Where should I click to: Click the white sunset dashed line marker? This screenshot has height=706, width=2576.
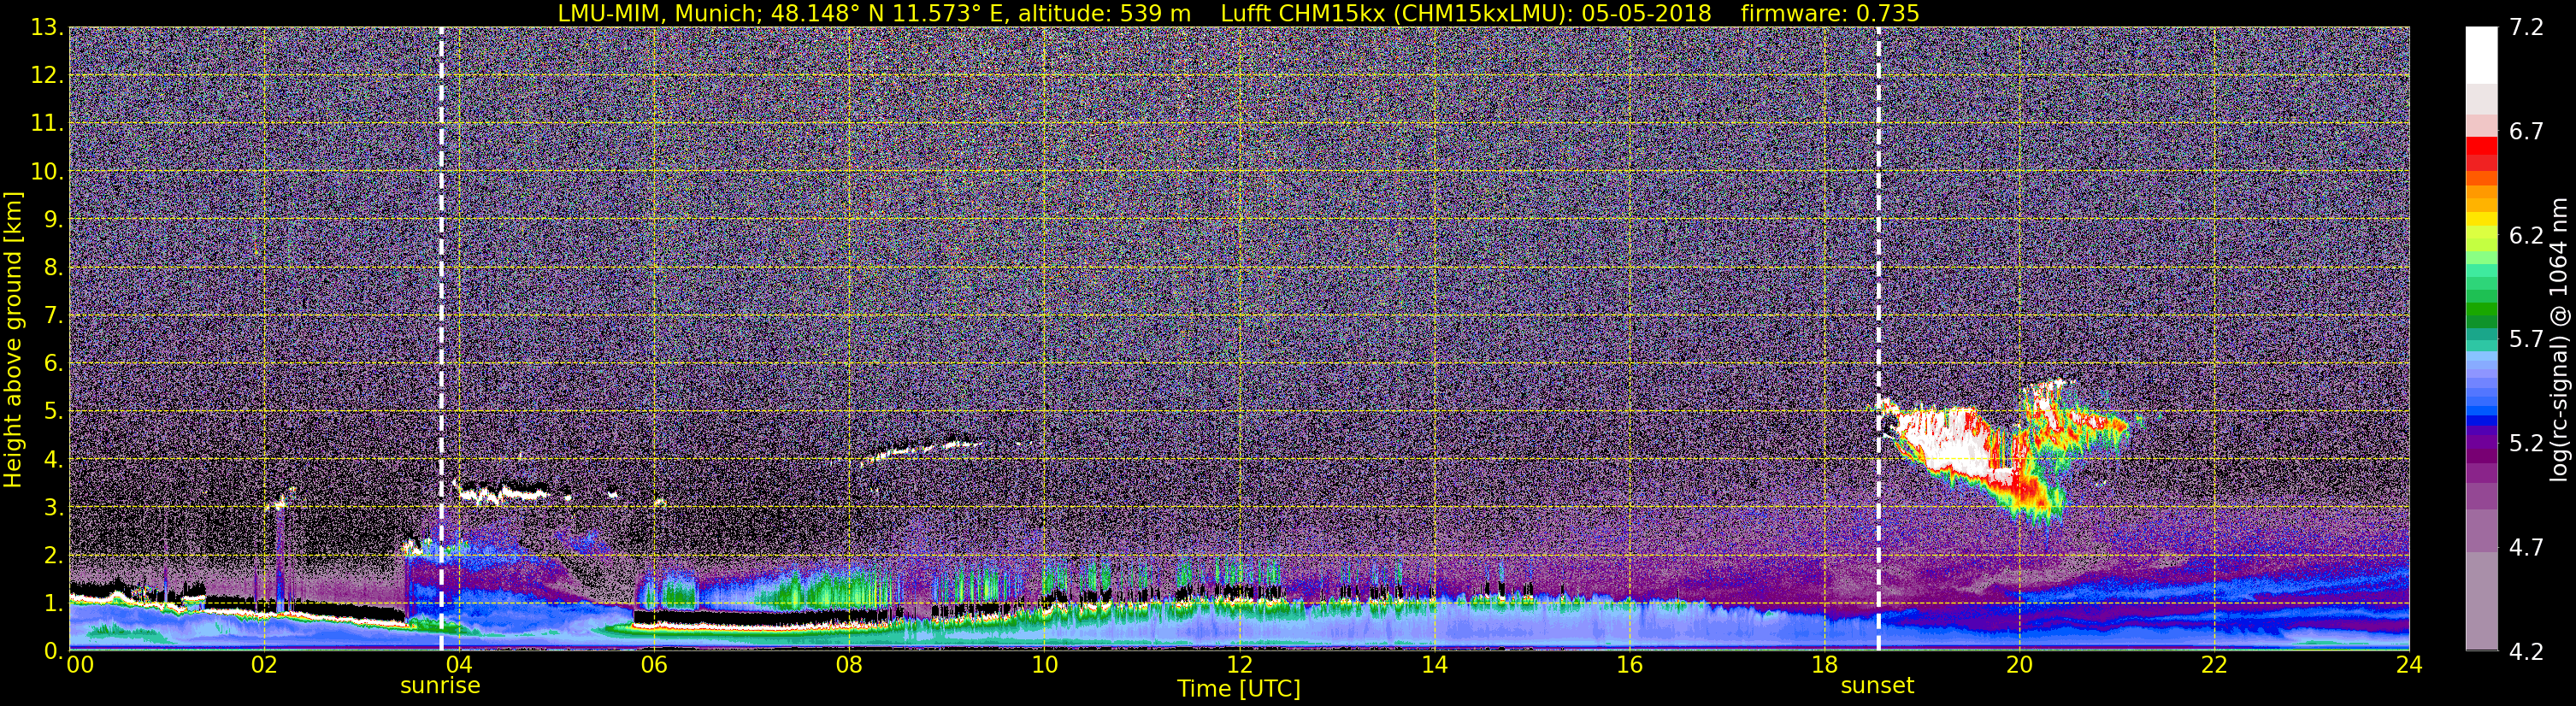click(1878, 338)
